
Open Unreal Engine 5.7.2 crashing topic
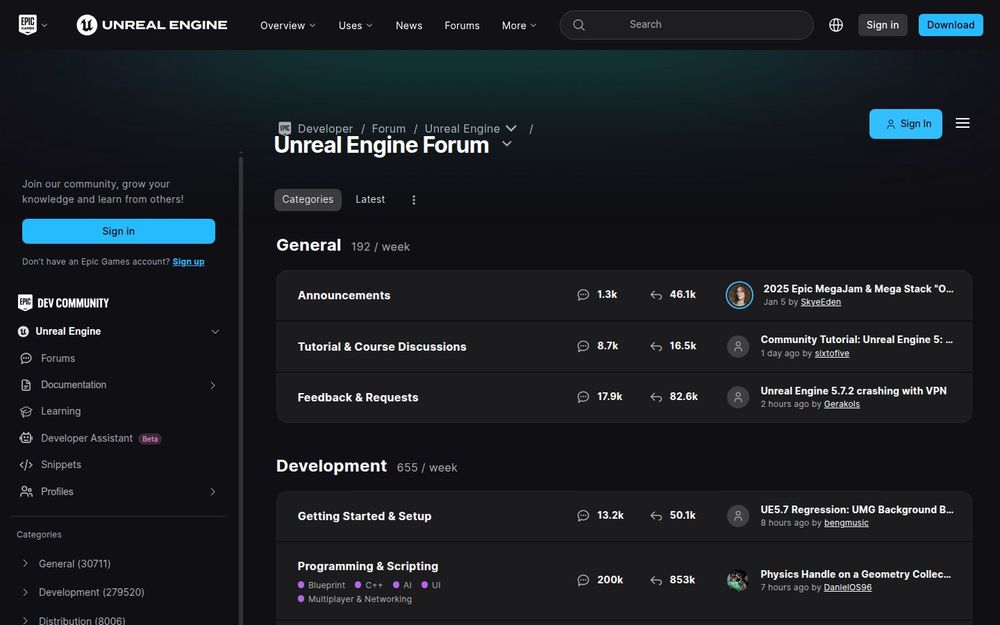click(853, 391)
